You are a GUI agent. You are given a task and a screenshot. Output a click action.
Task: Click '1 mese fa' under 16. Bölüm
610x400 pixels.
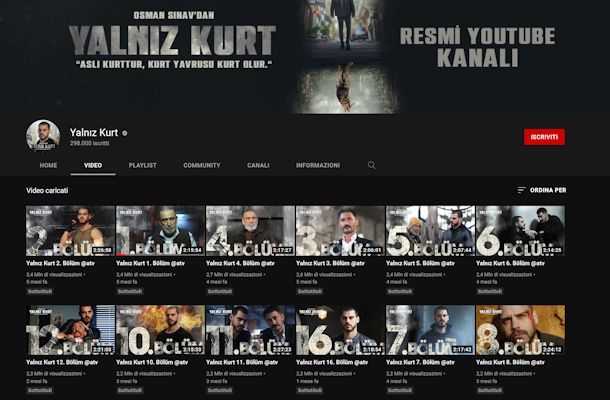(x=307, y=381)
